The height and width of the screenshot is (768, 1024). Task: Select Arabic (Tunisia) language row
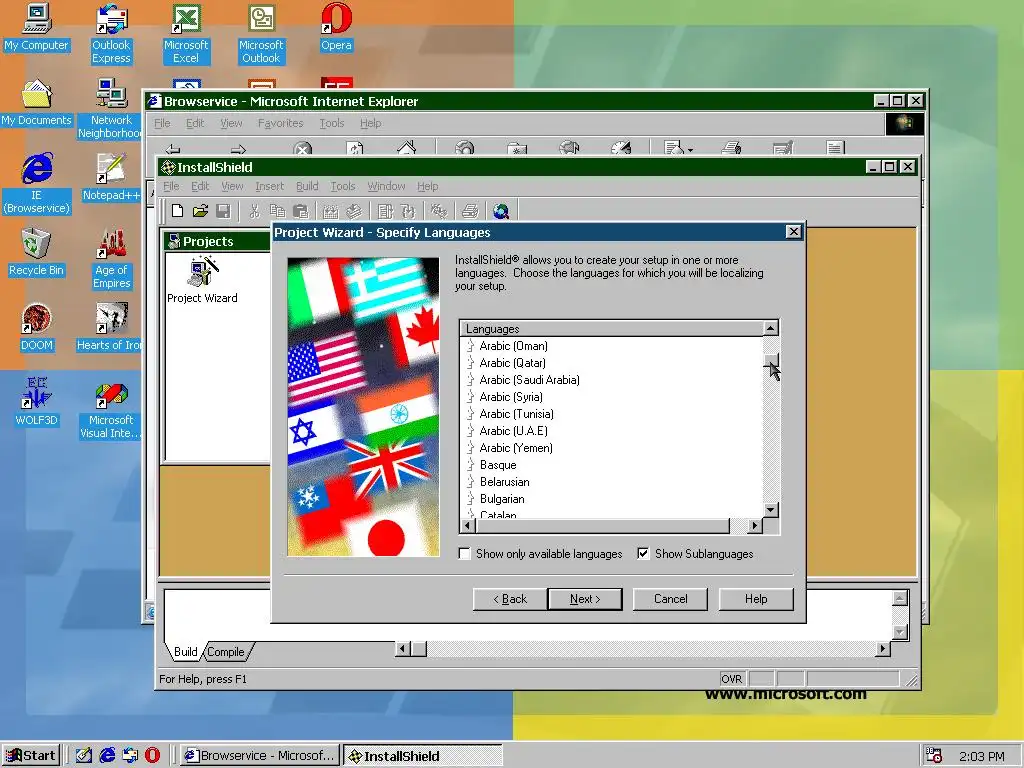(516, 414)
